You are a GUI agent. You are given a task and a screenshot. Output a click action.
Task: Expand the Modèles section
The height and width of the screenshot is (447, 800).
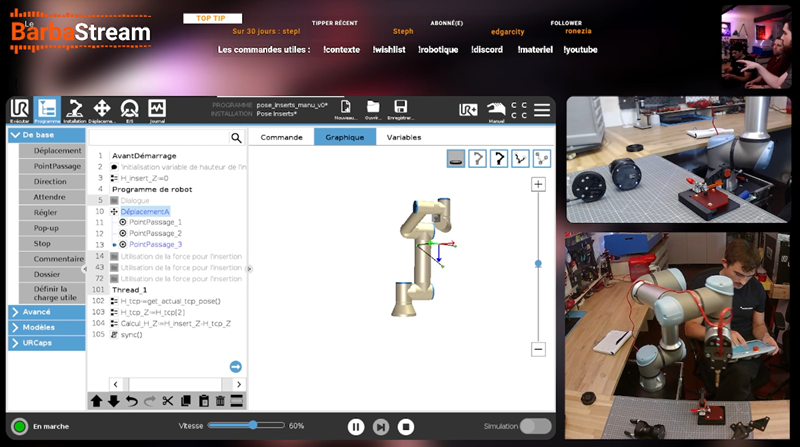tap(47, 327)
